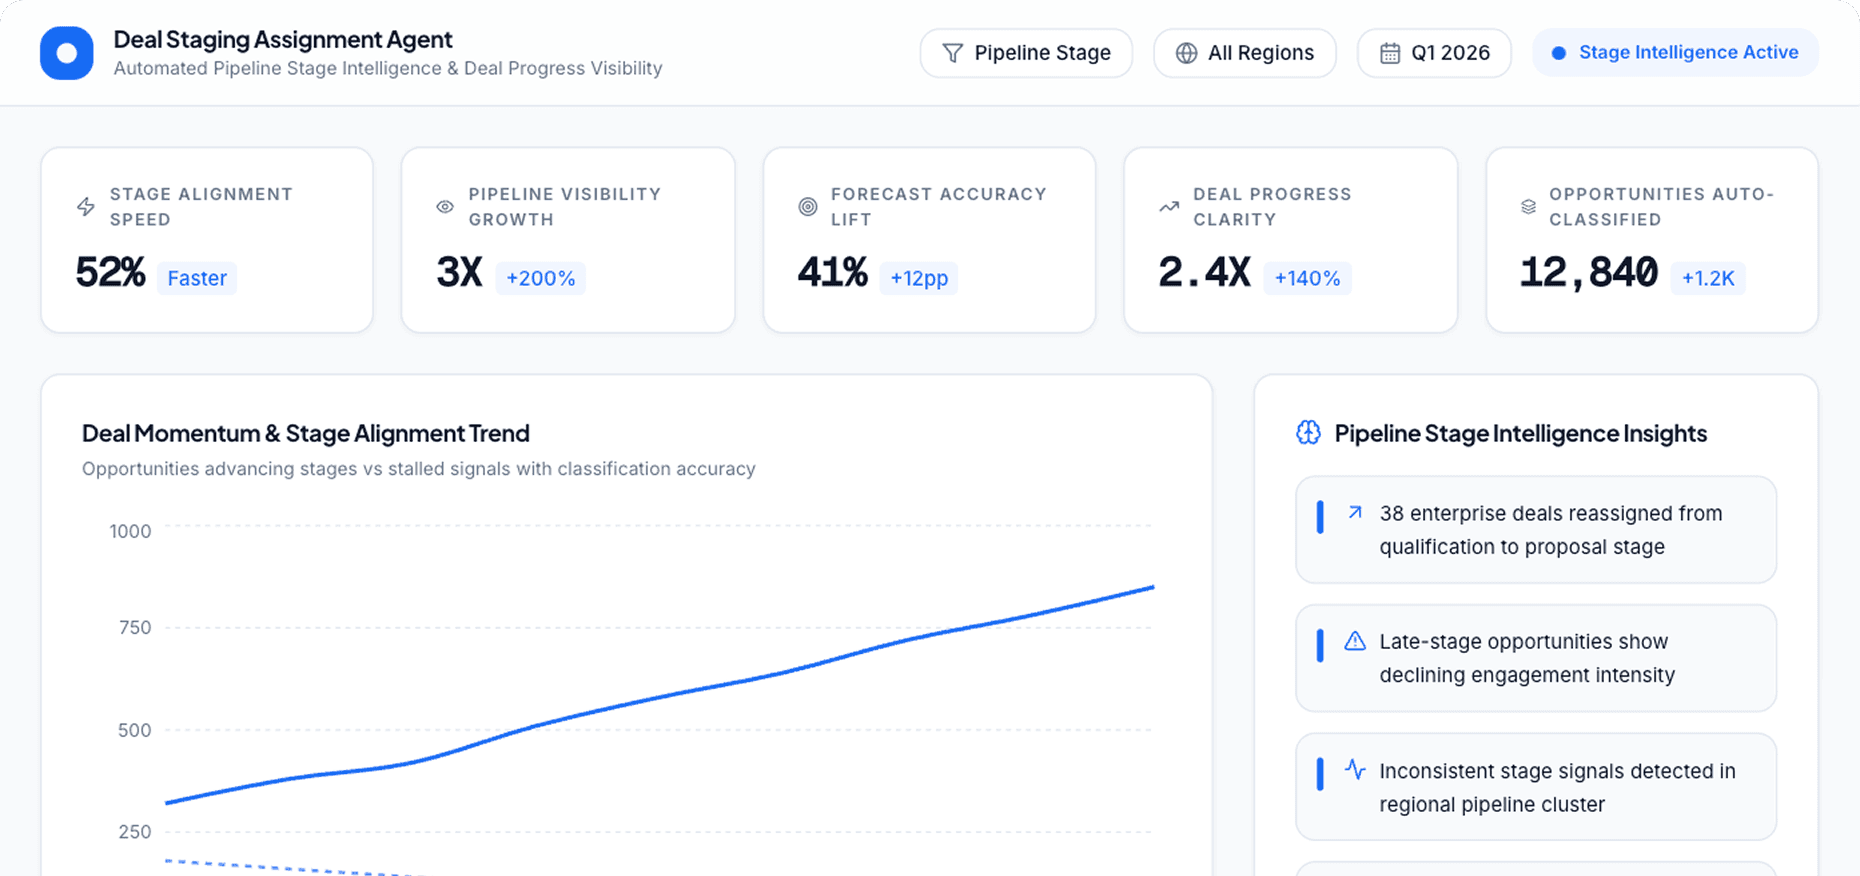Click the Deal Momentum & Stage Alignment Trend heading
Viewport: 1860px width, 876px height.
(x=306, y=433)
